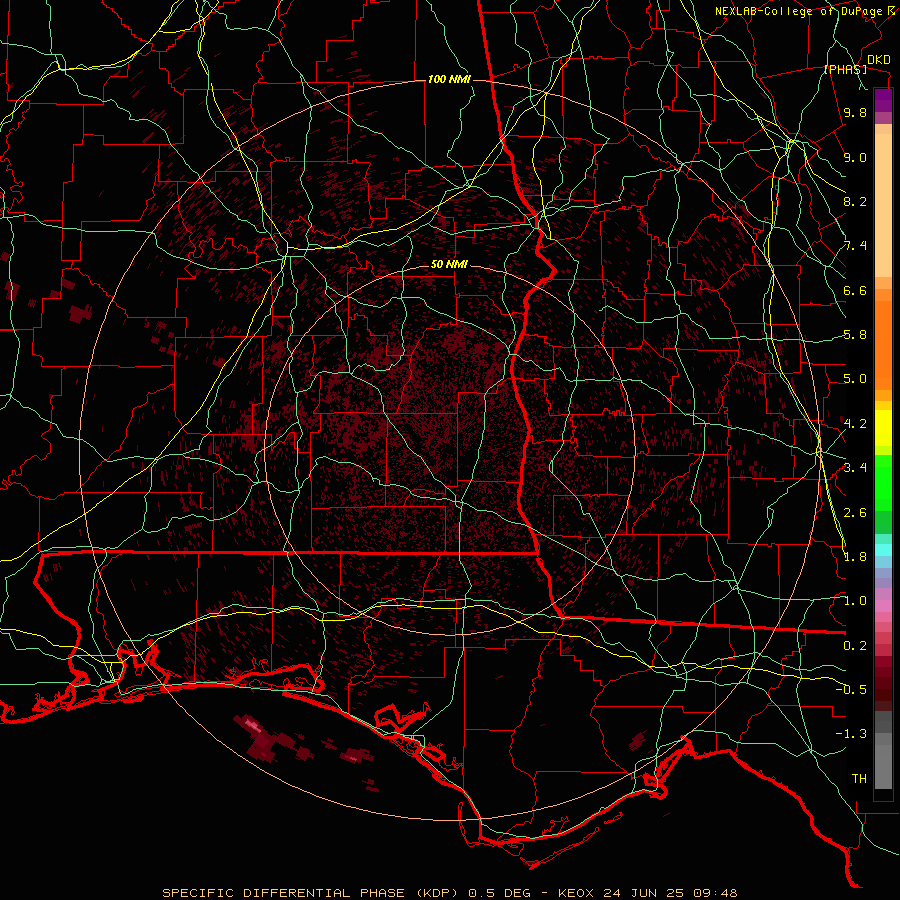Click the 9.0 value on the scale
900x900 pixels.
[855, 157]
